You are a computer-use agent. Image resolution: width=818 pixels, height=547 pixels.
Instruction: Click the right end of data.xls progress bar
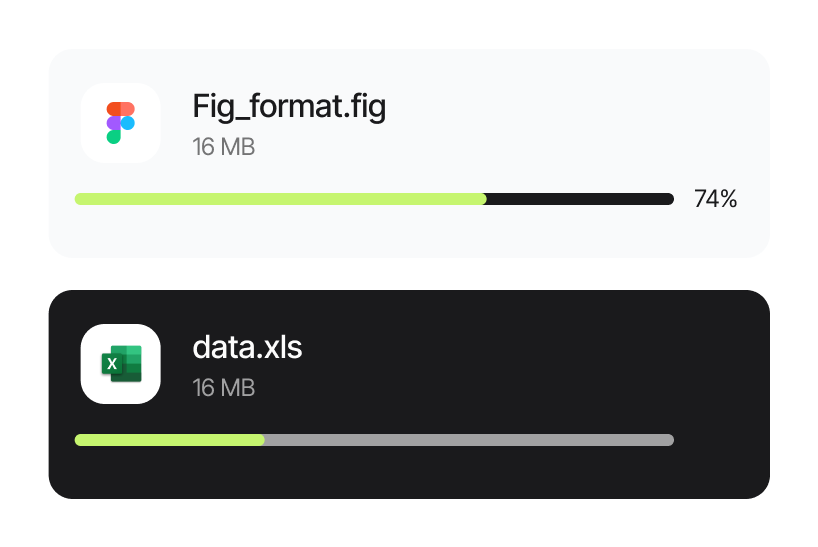670,440
